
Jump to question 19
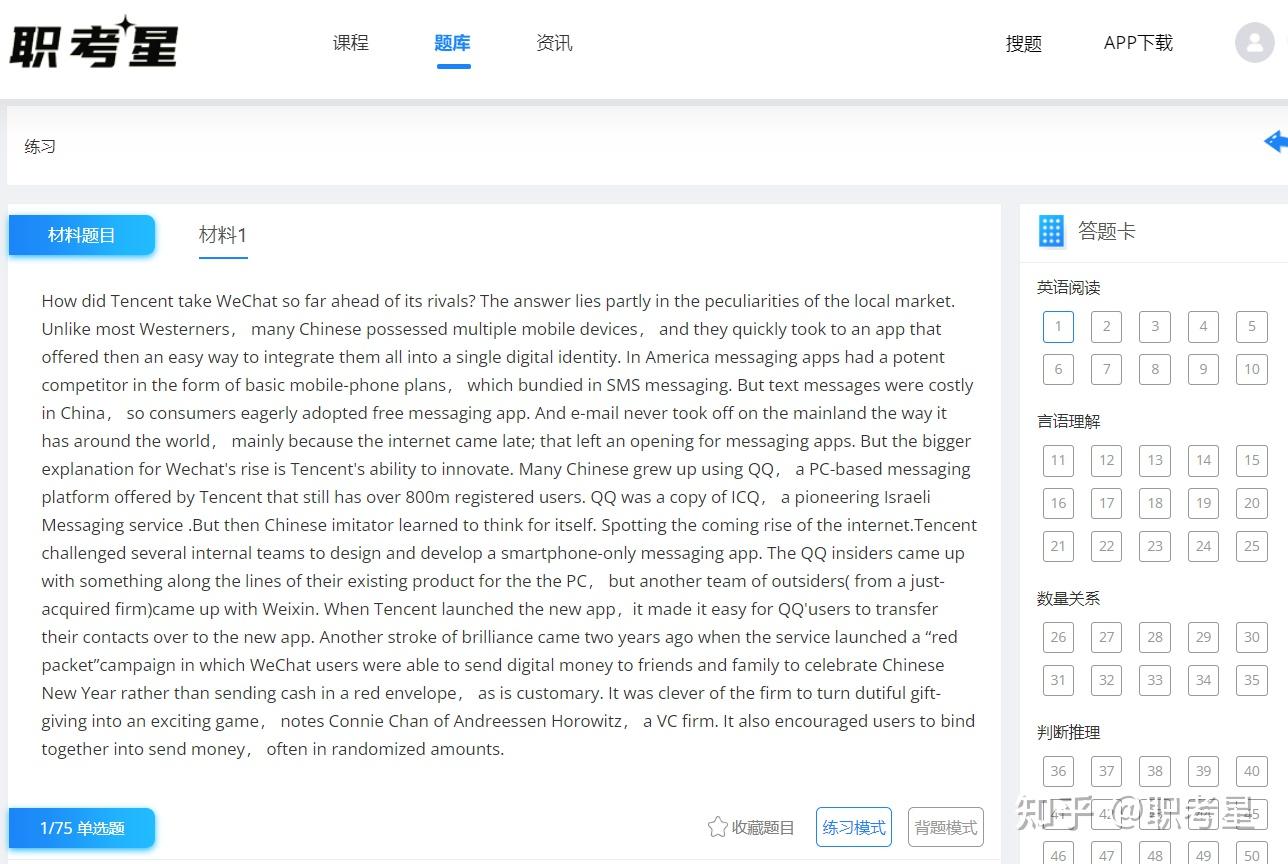(1204, 503)
